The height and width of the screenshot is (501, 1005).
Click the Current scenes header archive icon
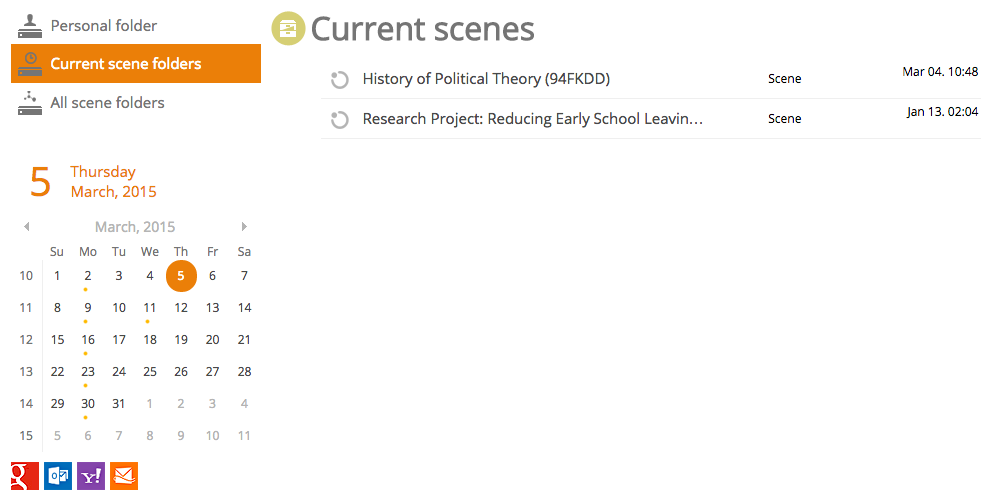288,29
